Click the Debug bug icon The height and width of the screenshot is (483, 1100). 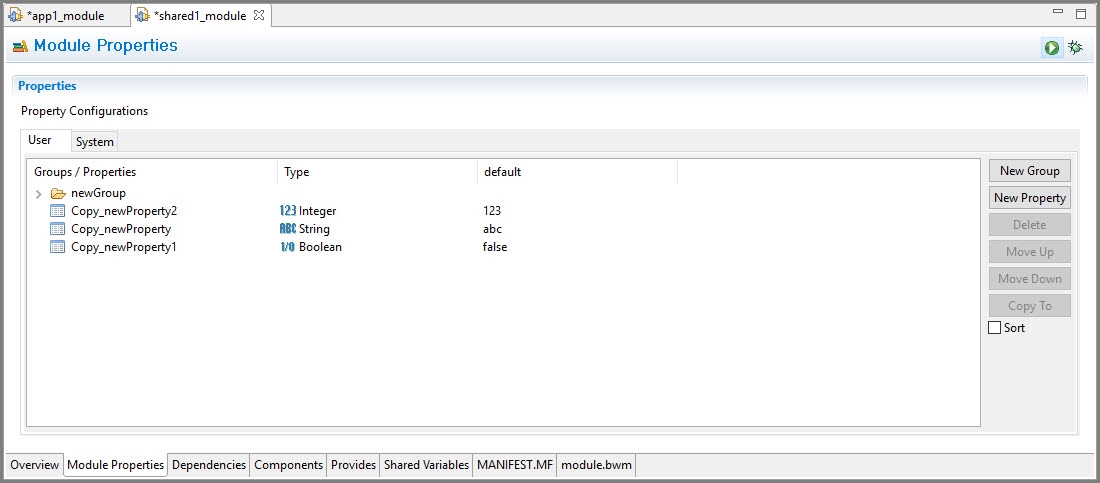(1075, 47)
